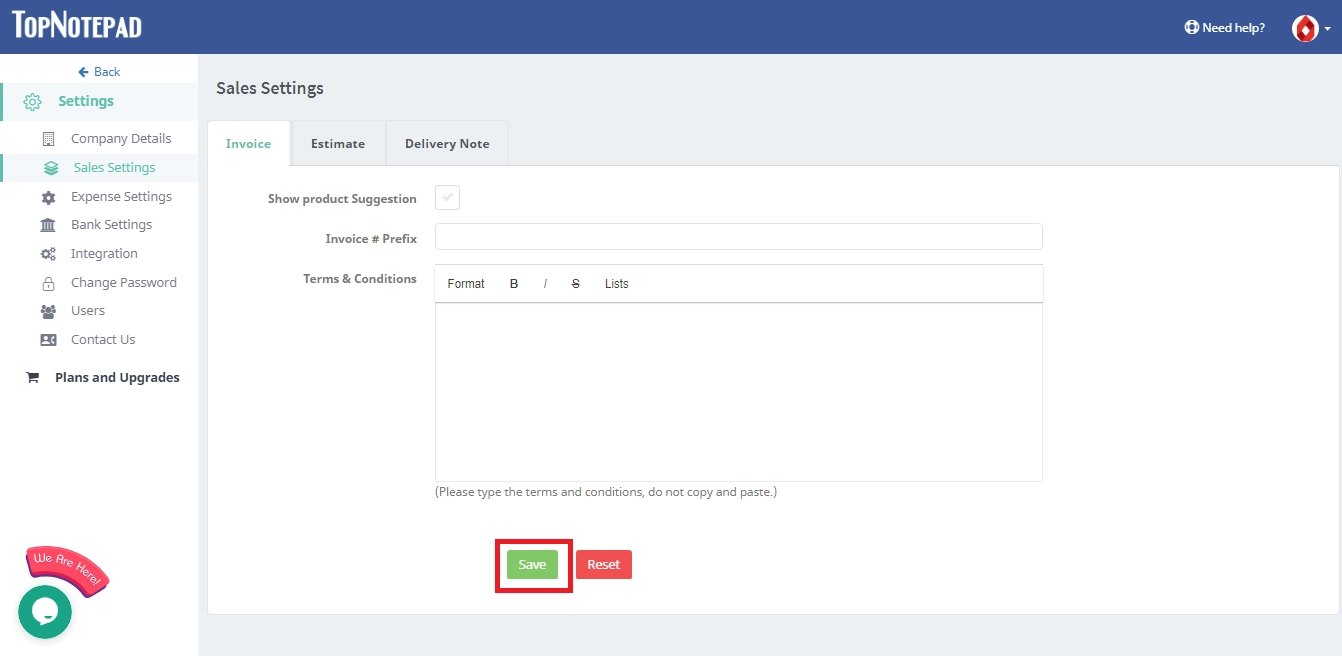The height and width of the screenshot is (656, 1342).
Task: Click the Integration gears icon
Action: 48,254
